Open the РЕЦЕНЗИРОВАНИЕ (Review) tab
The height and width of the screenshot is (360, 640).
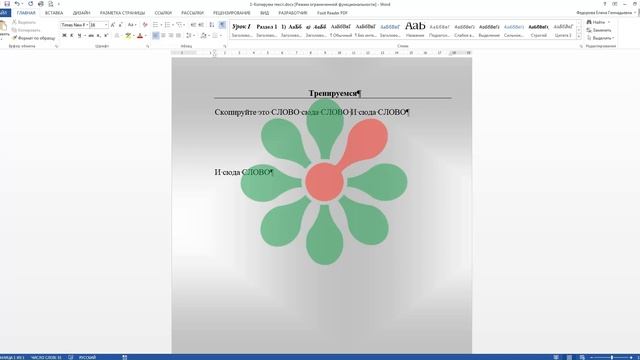tap(231, 13)
